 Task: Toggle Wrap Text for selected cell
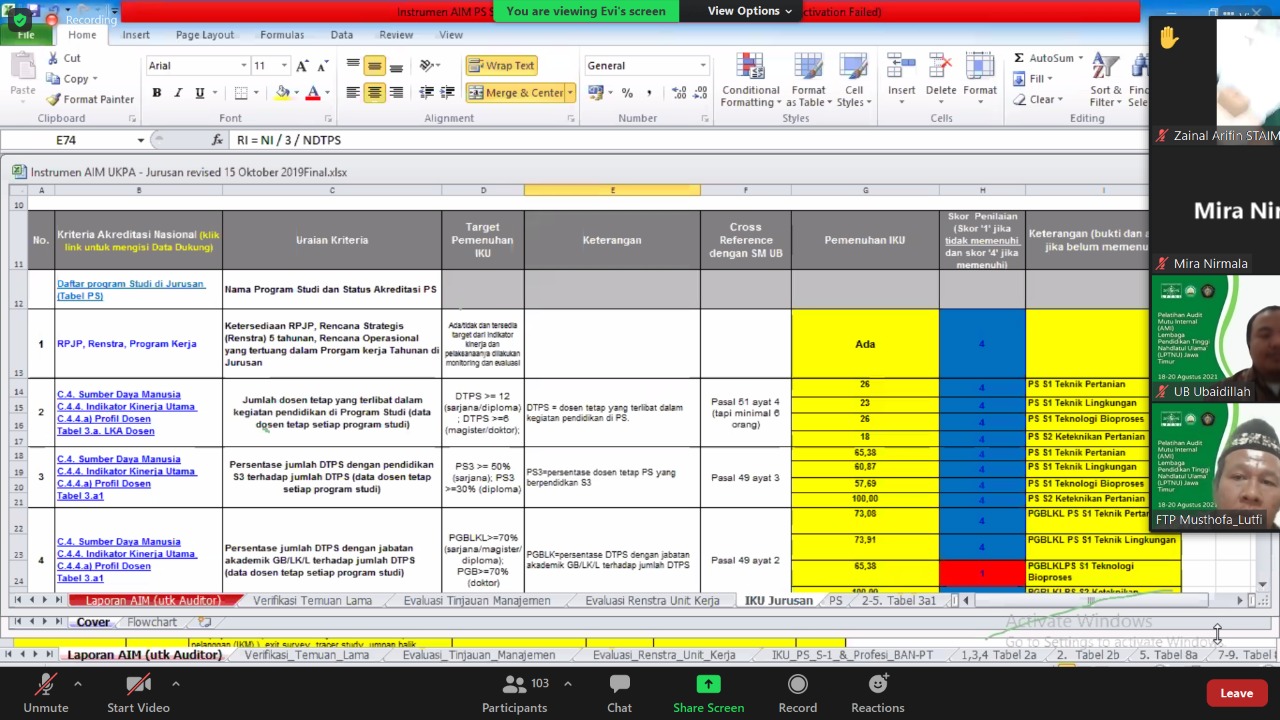pyautogui.click(x=501, y=65)
